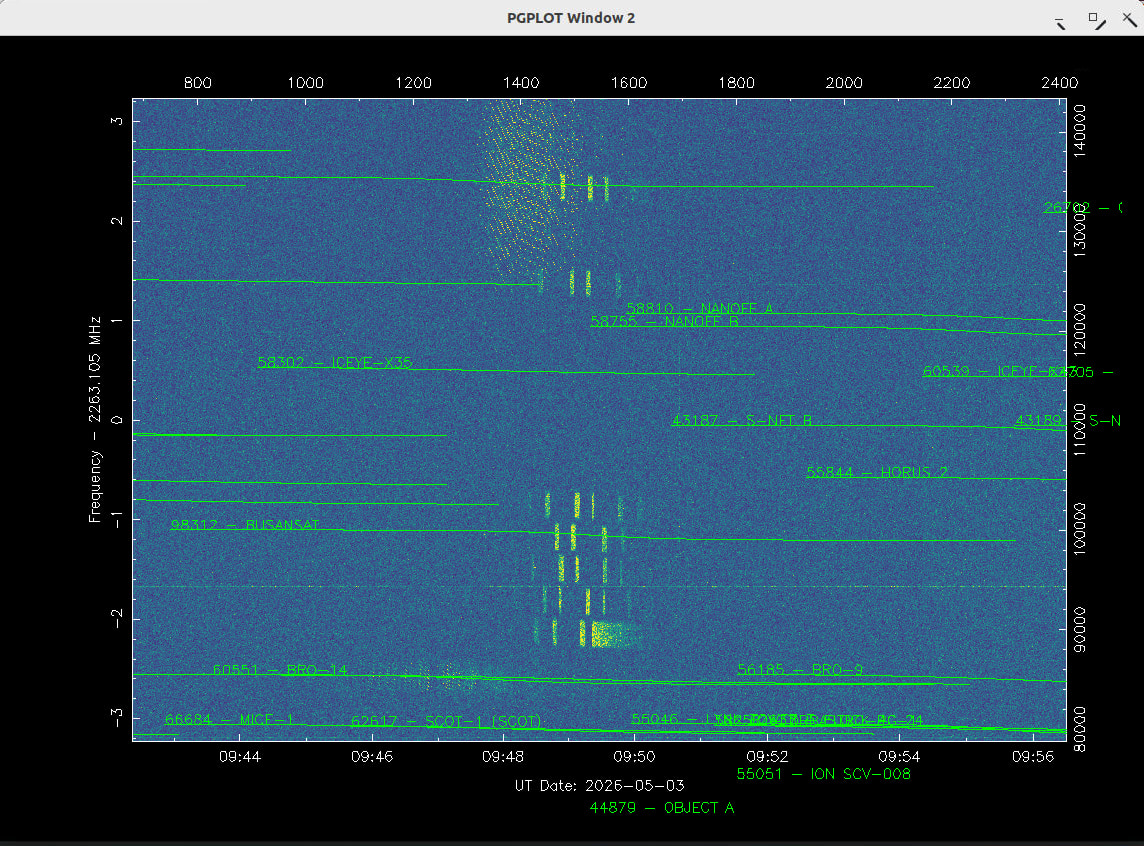
Task: Select the 58755 NANOFF B label
Action: [x=665, y=322]
